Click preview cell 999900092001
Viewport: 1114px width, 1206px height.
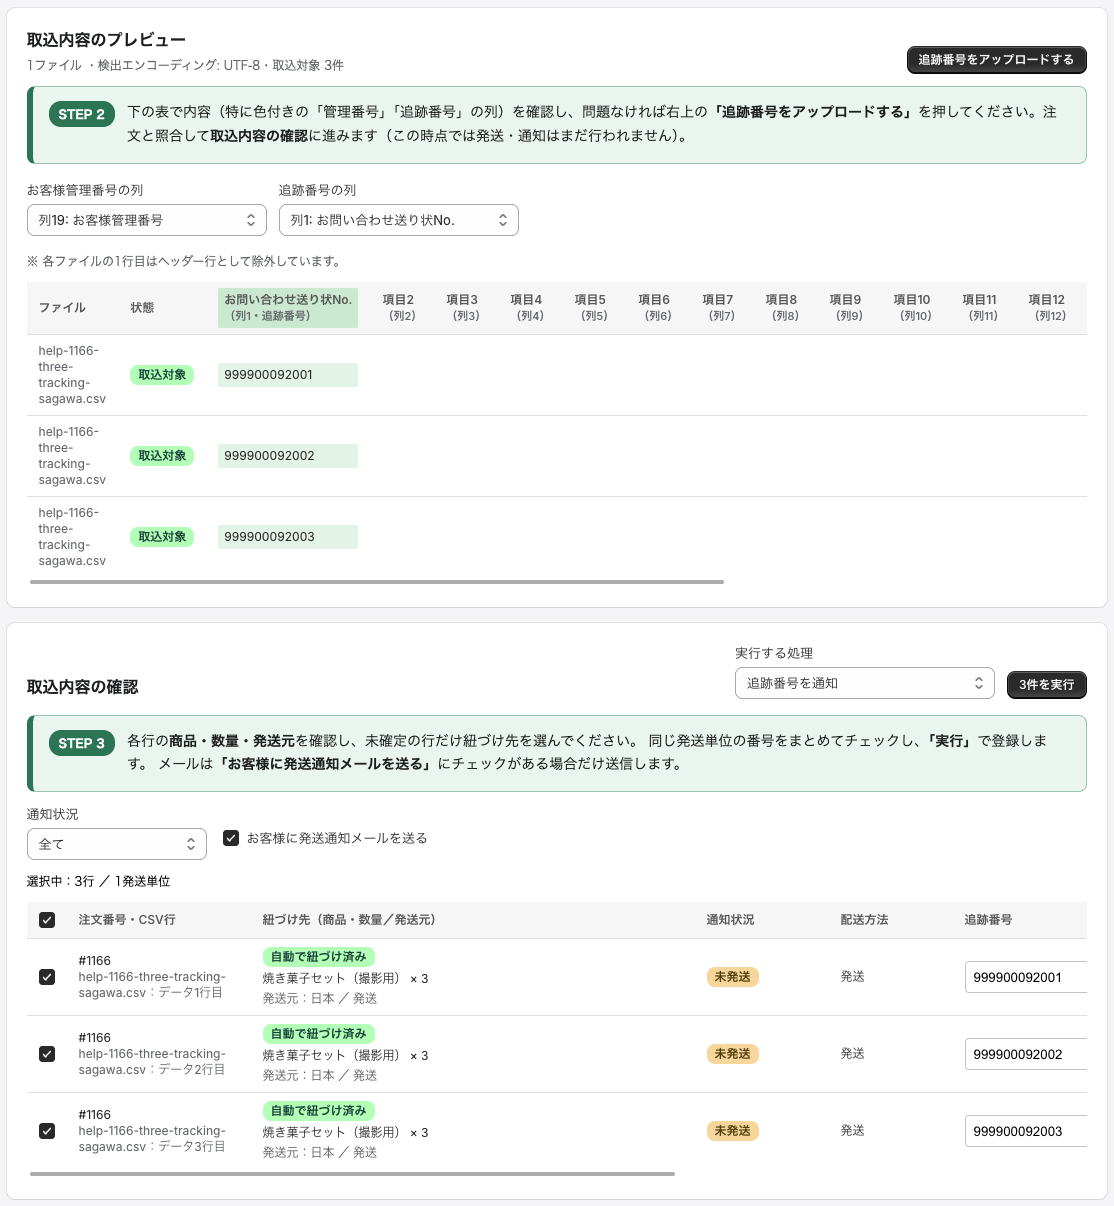(x=288, y=375)
